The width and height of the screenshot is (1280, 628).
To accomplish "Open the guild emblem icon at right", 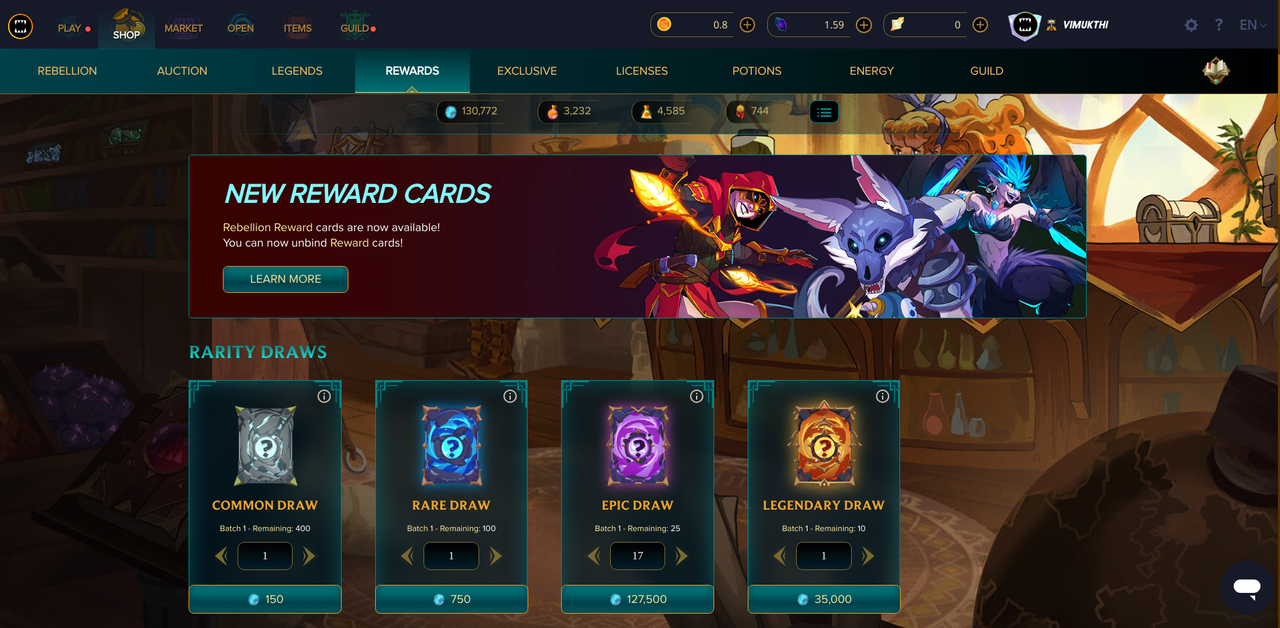I will point(1216,71).
